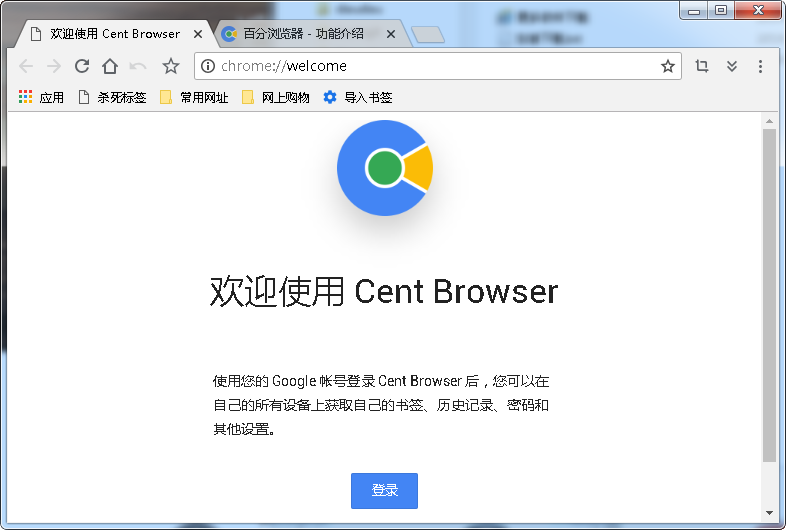Click the 导入书签 bookmark item
This screenshot has width=786, height=530.
pos(357,97)
